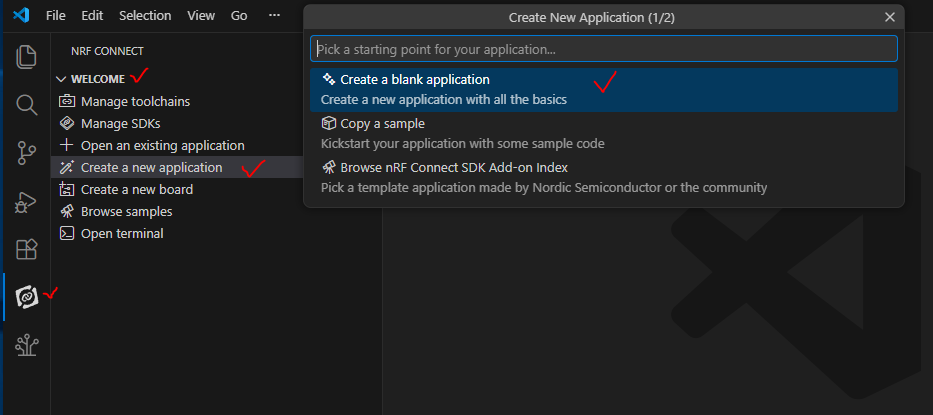This screenshot has height=415, width=933.
Task: Click the telescope icon beside Browse samples
Action: 66,211
